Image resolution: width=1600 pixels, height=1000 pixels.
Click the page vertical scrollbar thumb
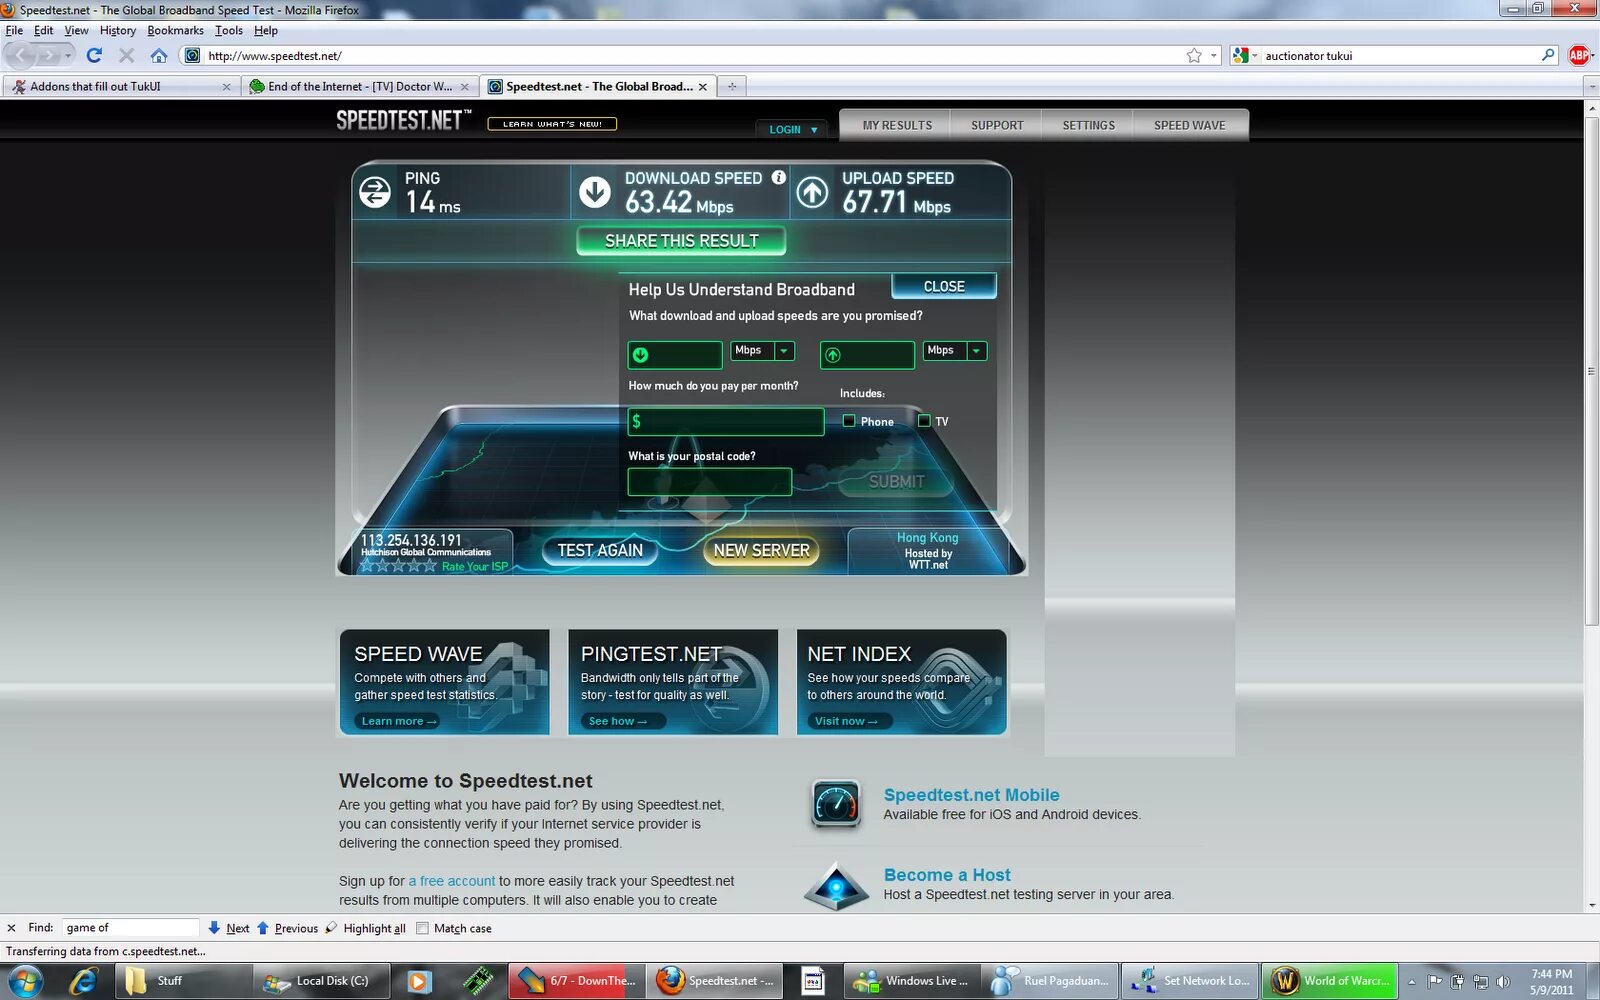click(x=1591, y=372)
